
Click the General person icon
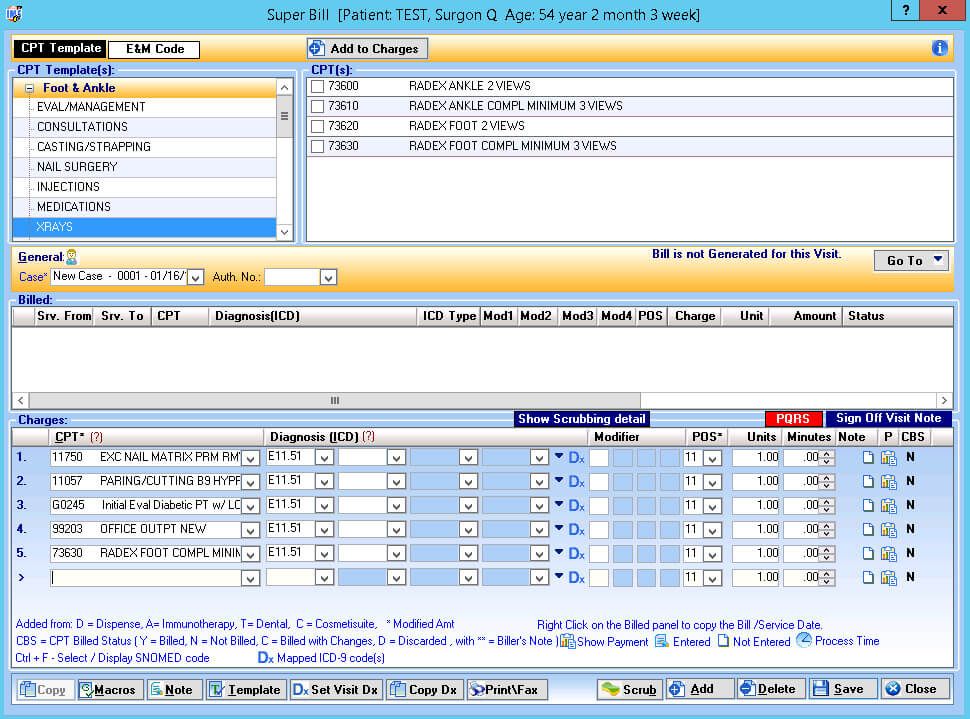coord(71,257)
